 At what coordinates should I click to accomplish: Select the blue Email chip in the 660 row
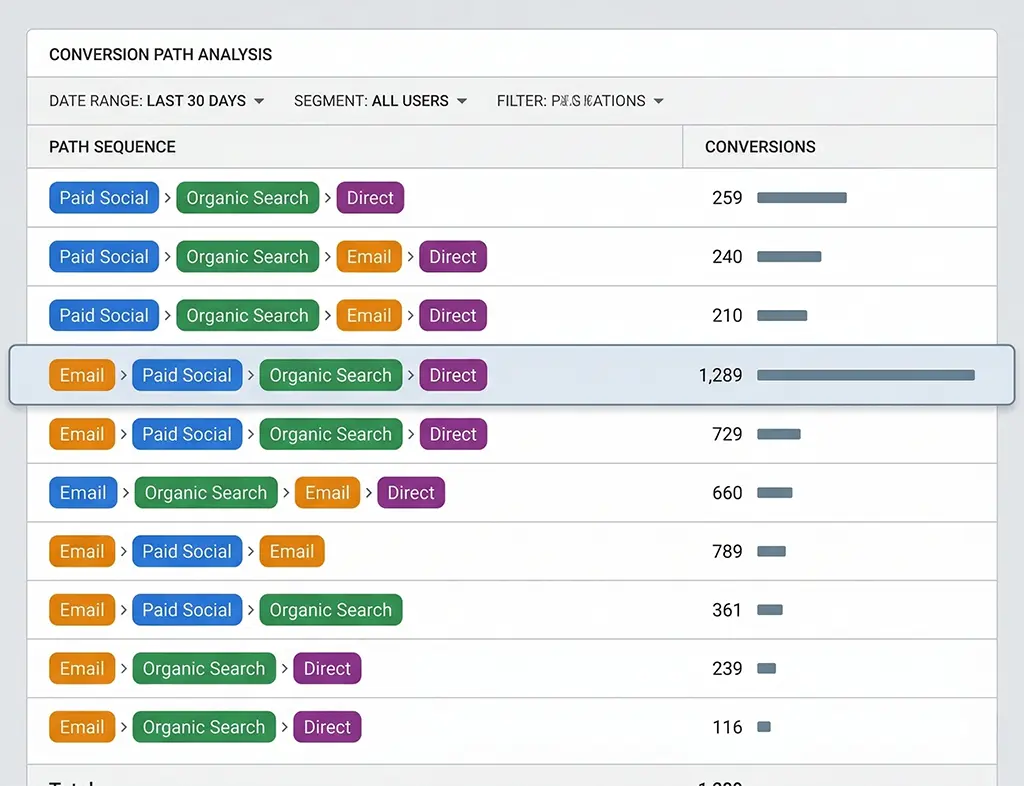(83, 493)
